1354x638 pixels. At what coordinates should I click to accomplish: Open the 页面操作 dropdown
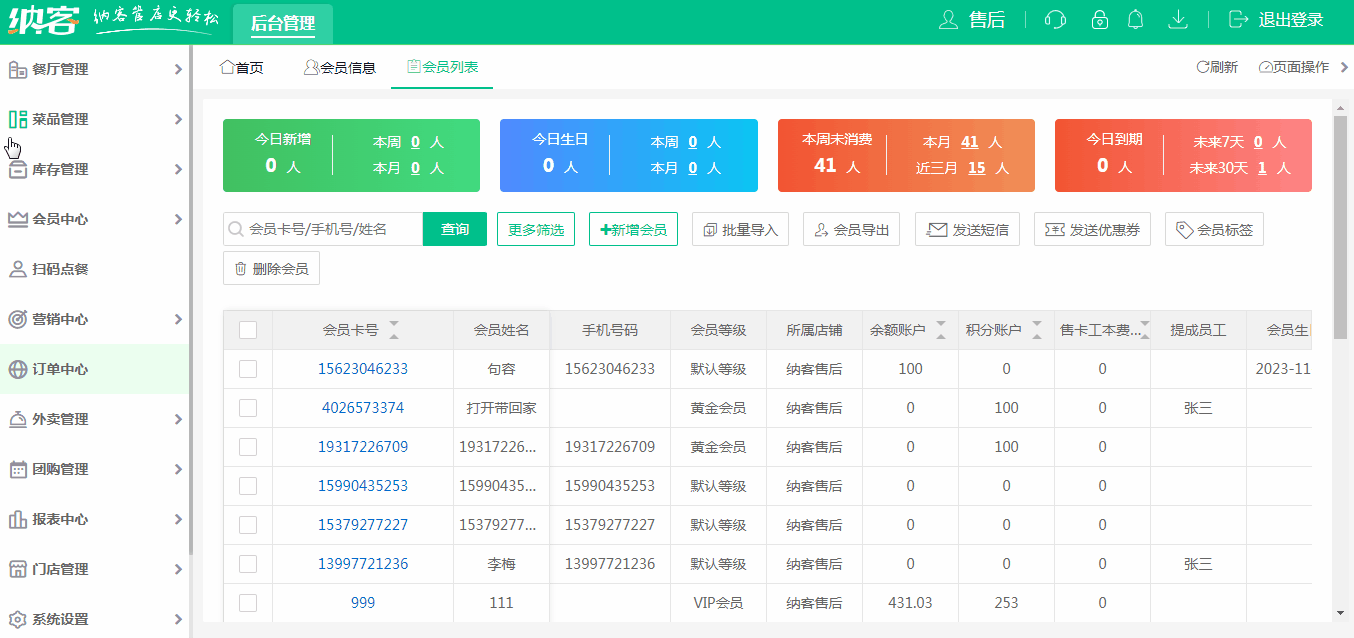1294,67
